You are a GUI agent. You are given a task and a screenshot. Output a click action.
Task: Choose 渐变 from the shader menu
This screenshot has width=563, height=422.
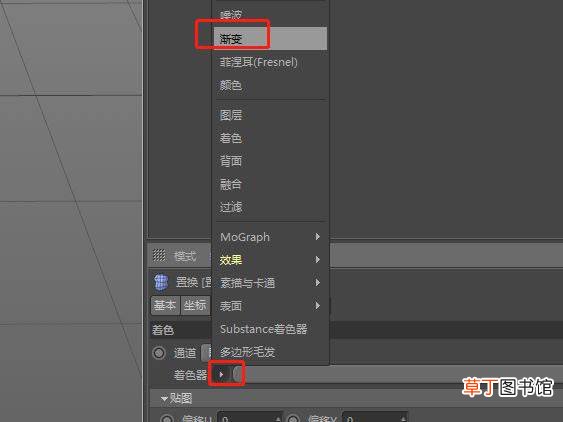(270, 38)
